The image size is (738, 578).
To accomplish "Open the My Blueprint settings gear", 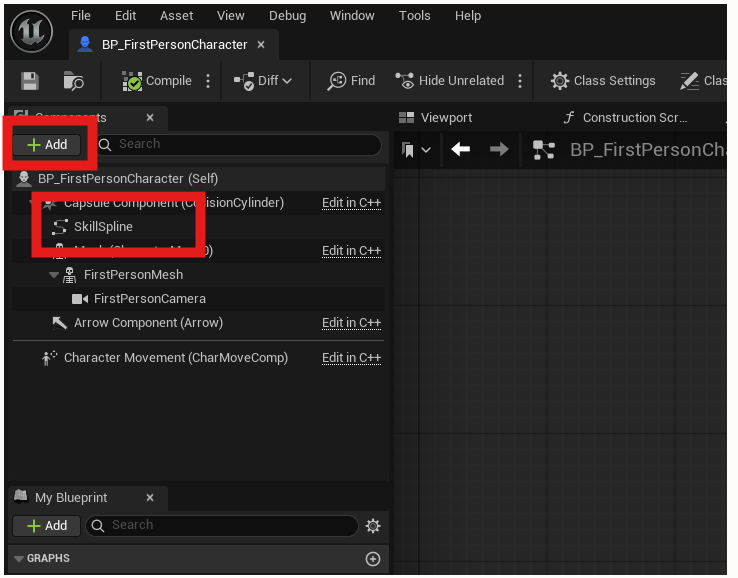I will coord(373,526).
